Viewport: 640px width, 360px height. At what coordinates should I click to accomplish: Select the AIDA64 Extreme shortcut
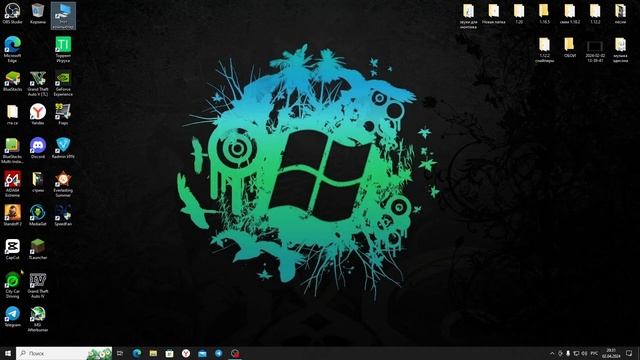(x=12, y=184)
